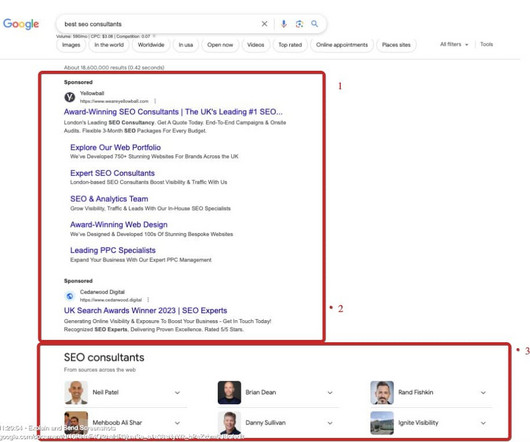Open Explore Our Web Portfolio sitelink
Viewport: 530px width, 442px height.
click(115, 147)
